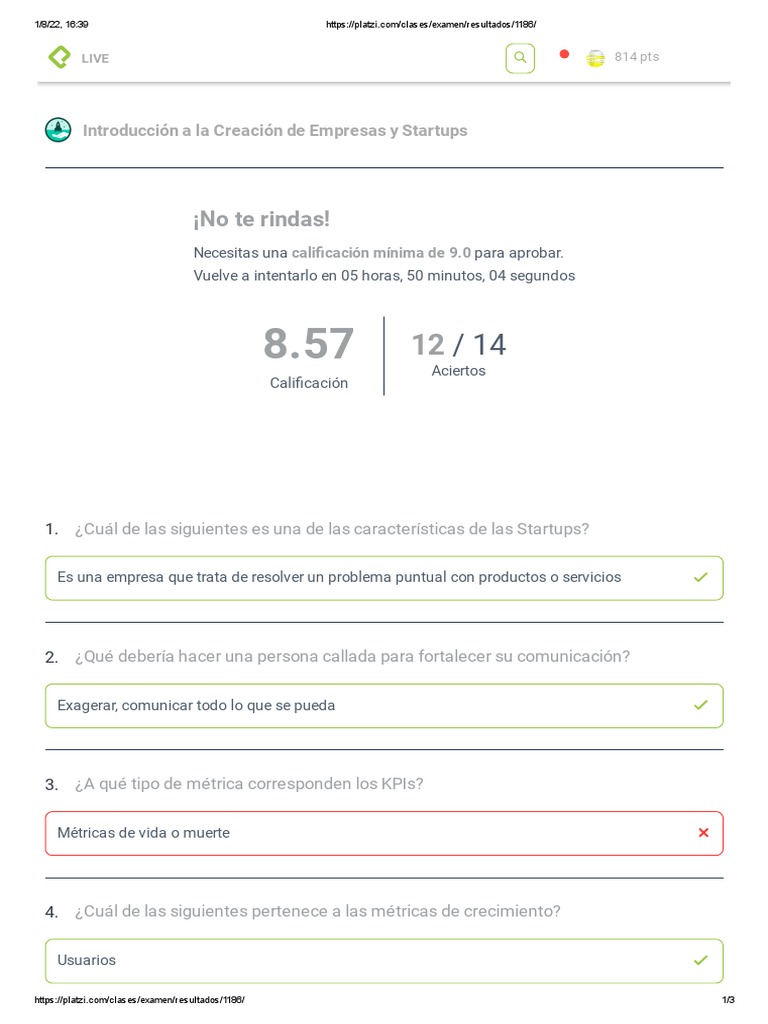Viewport: 768px width, 1024px height.
Task: Open the Introducción a la Creación de Empresas course link
Action: (275, 130)
